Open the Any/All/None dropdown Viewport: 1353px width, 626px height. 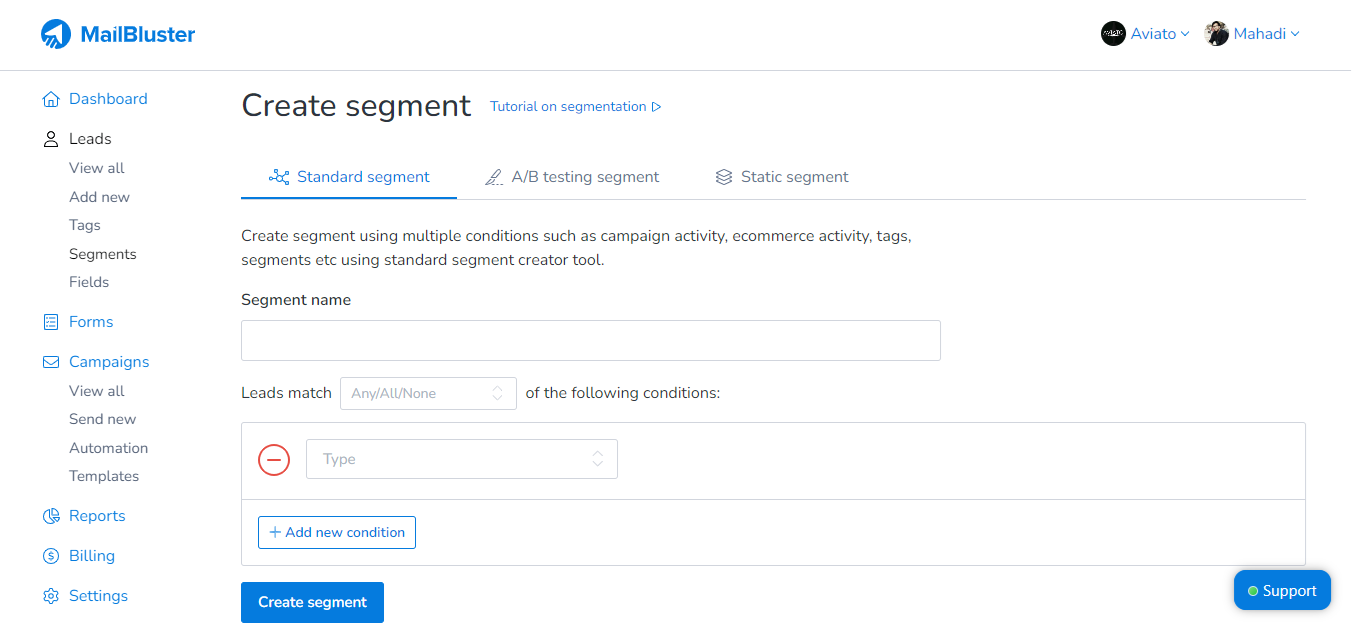[427, 393]
